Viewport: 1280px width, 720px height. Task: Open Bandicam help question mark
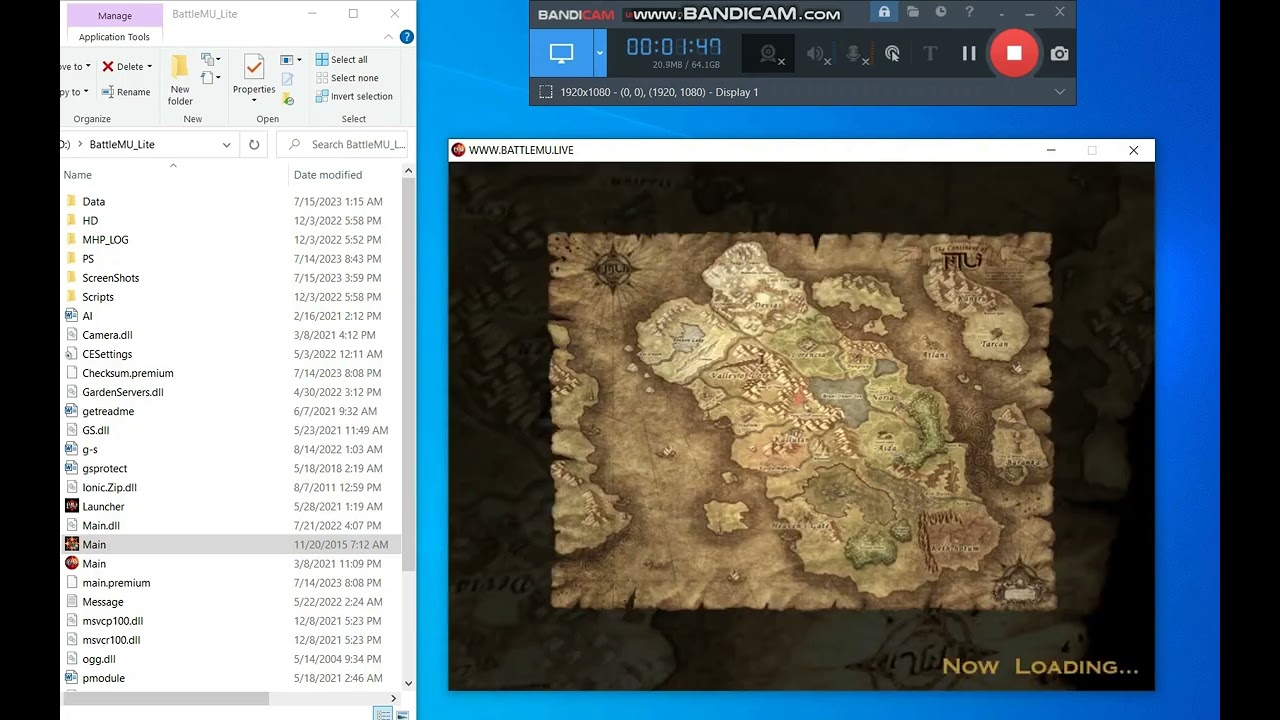coord(969,12)
